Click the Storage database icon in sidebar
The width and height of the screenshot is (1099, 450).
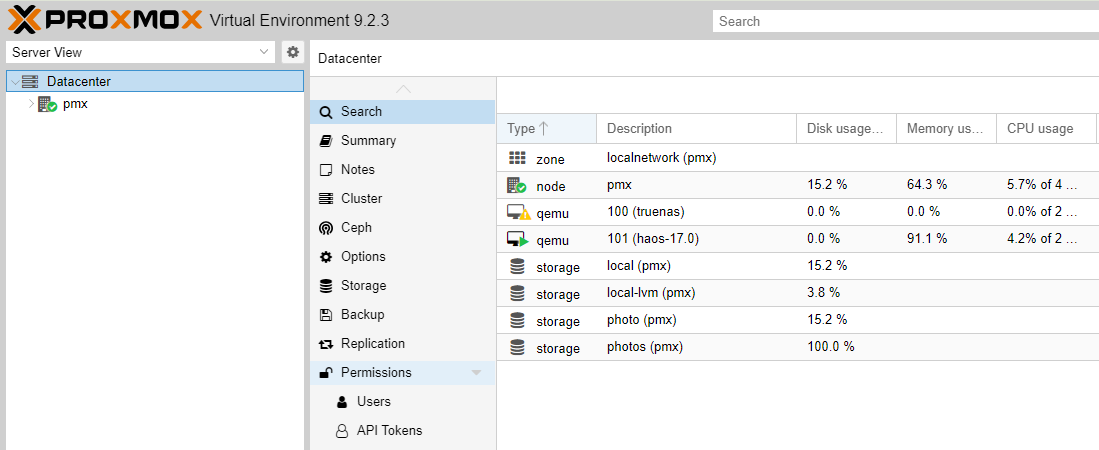(326, 286)
